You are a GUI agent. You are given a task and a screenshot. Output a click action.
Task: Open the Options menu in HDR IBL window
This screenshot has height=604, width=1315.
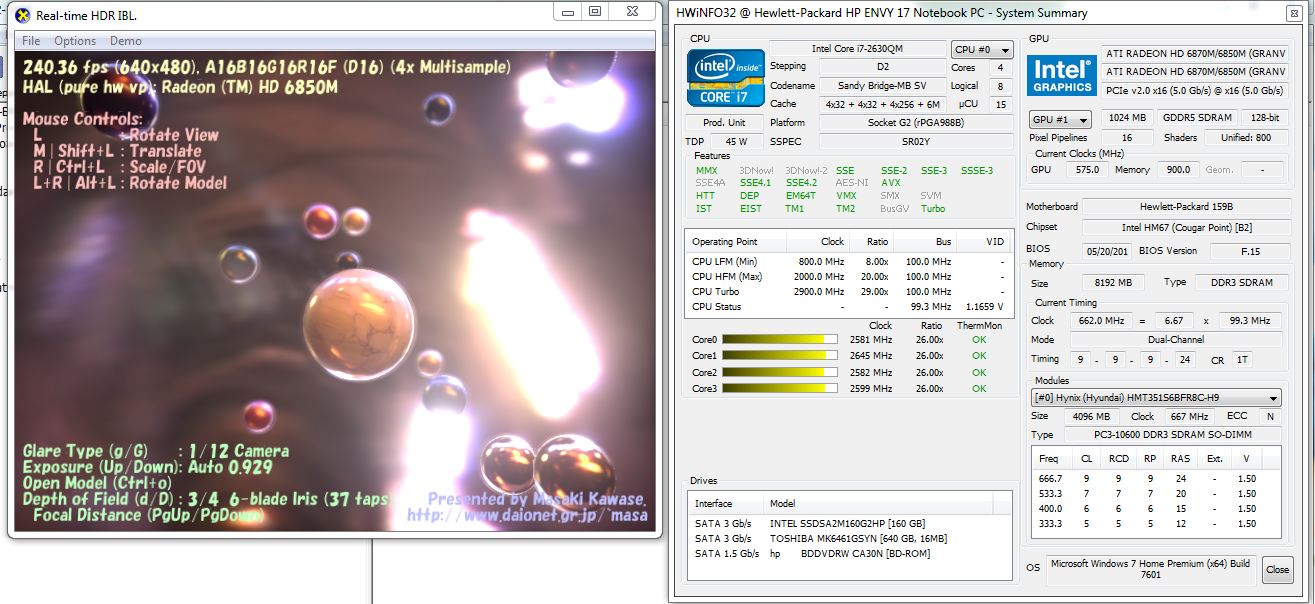pyautogui.click(x=75, y=41)
